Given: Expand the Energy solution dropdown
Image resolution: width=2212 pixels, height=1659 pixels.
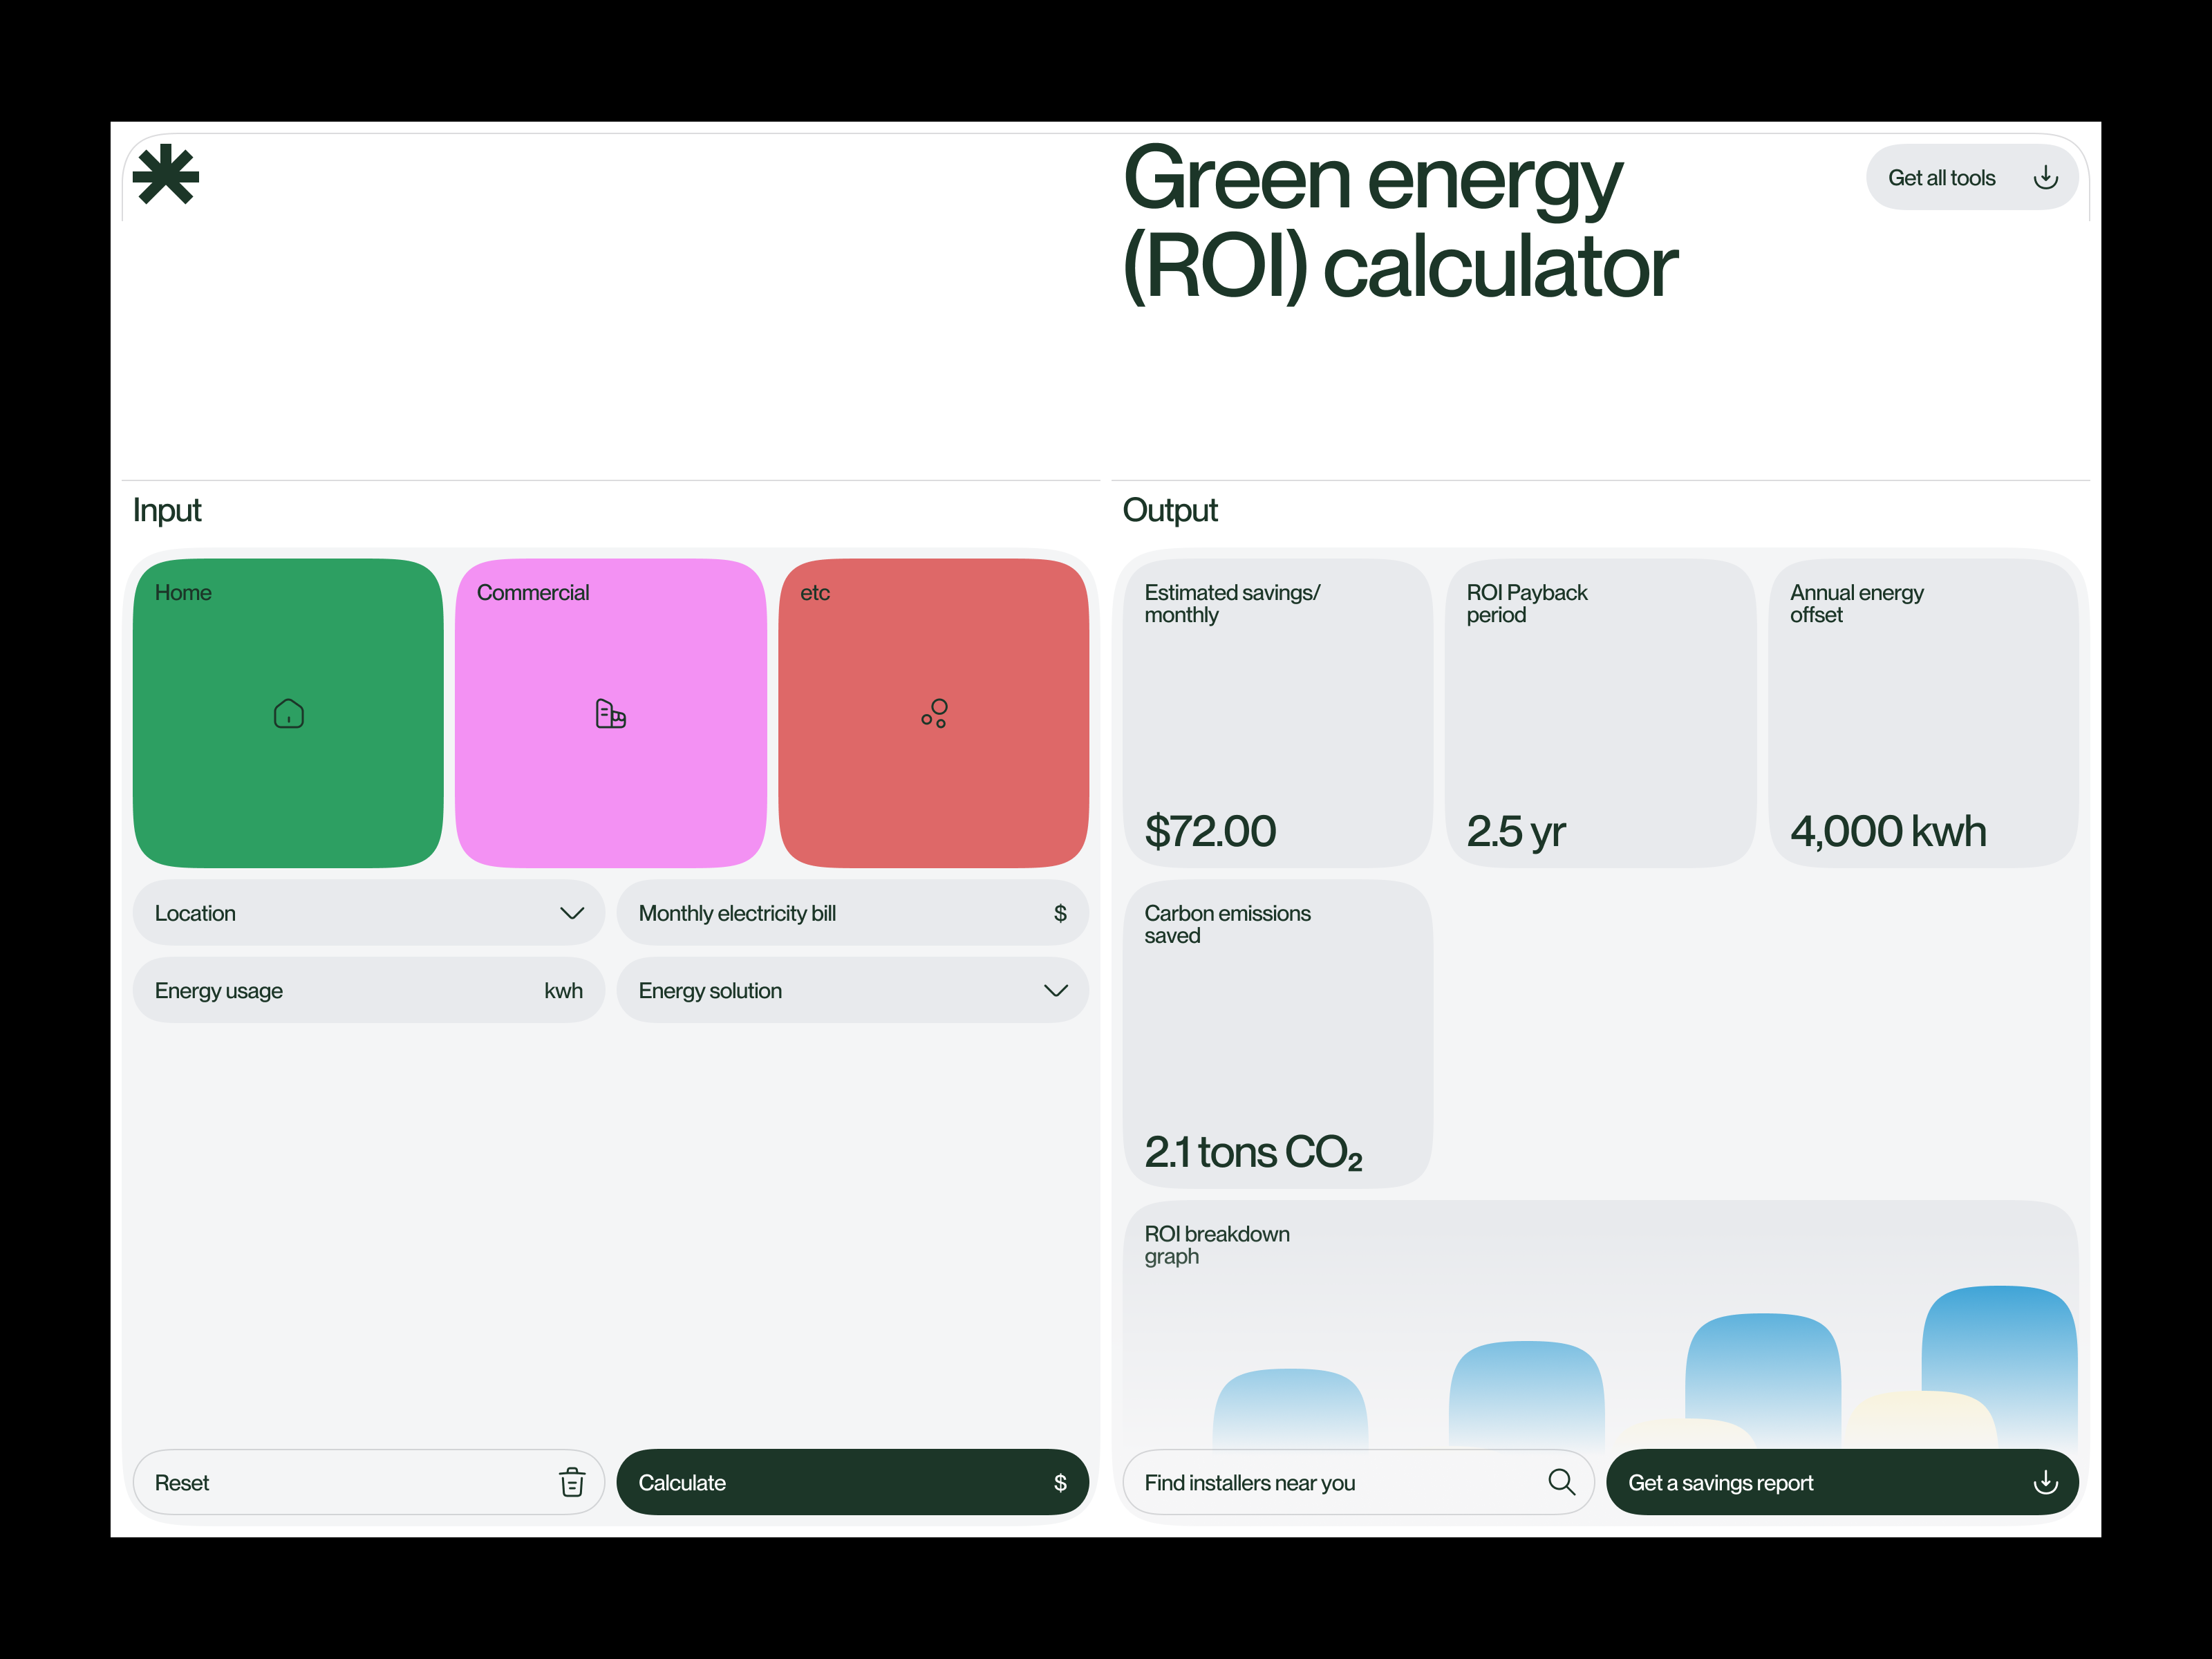Looking at the screenshot, I should tap(852, 990).
